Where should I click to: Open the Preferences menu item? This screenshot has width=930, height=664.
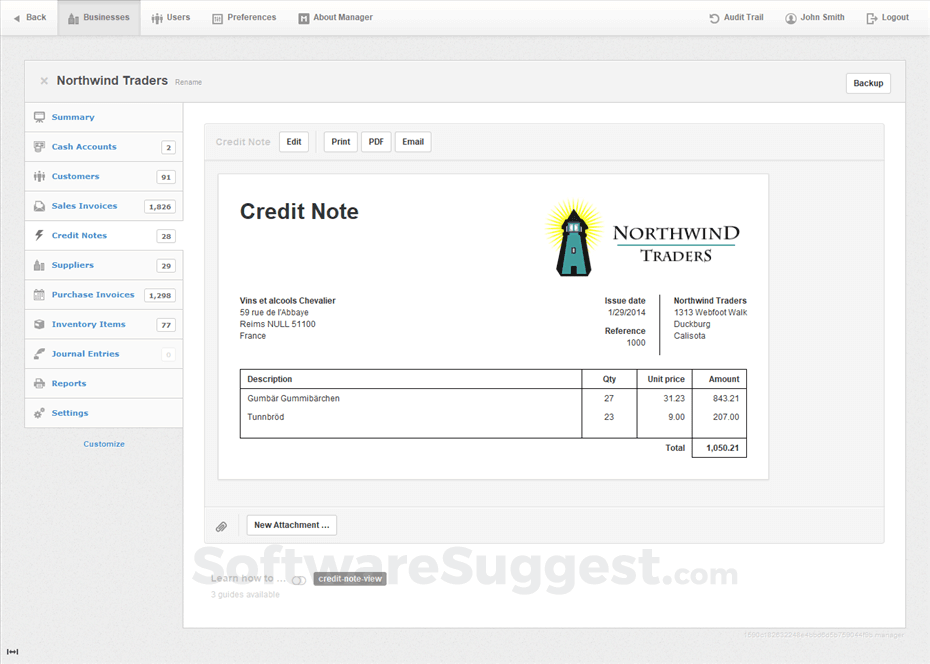coord(243,17)
